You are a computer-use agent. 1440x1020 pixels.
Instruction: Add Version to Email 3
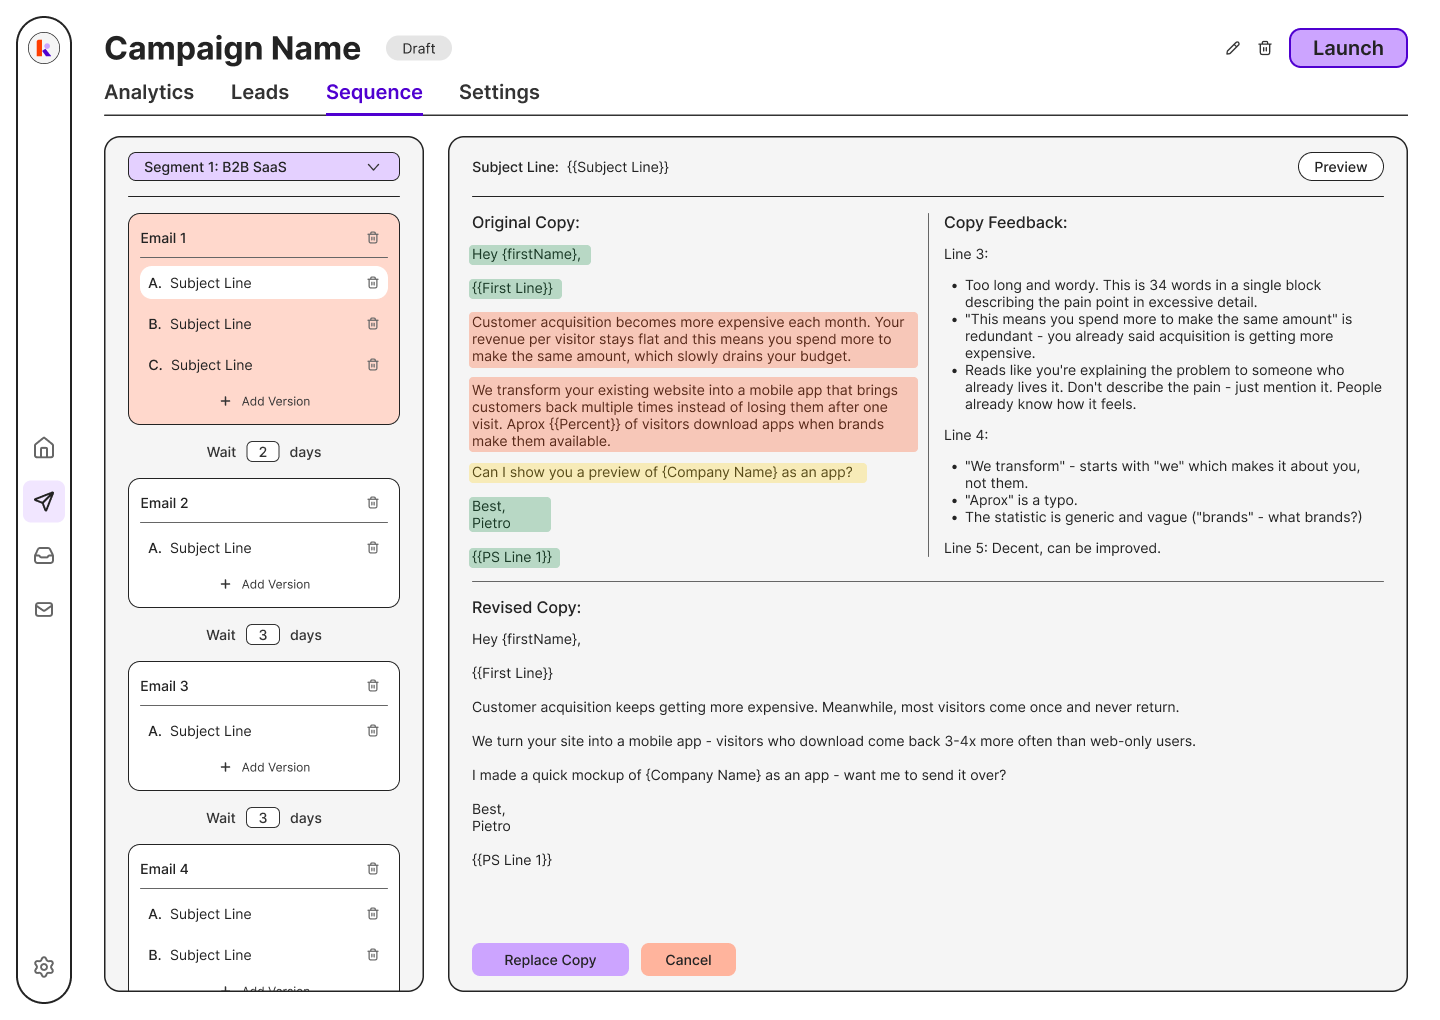coord(265,767)
